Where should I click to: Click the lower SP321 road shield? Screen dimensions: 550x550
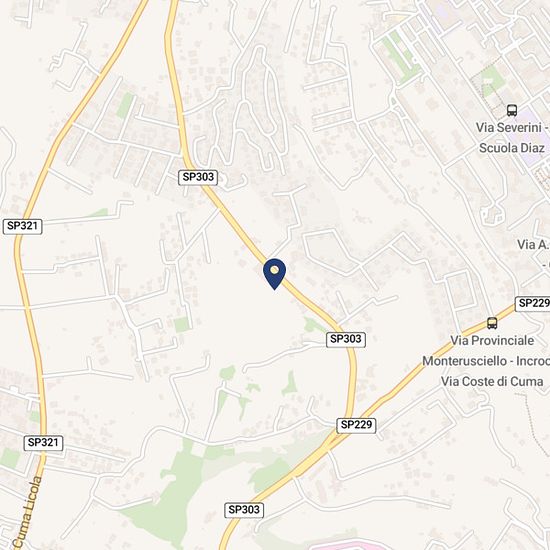tap(43, 443)
